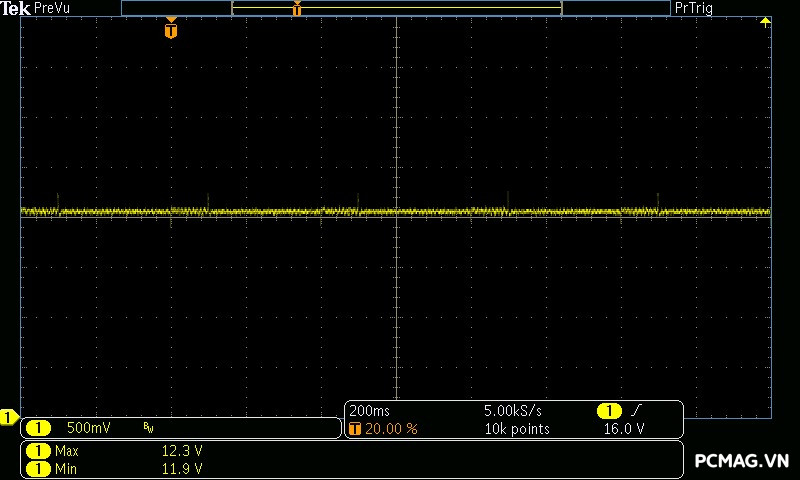Click the orange T icon beside 20.00 %

[x=353, y=429]
